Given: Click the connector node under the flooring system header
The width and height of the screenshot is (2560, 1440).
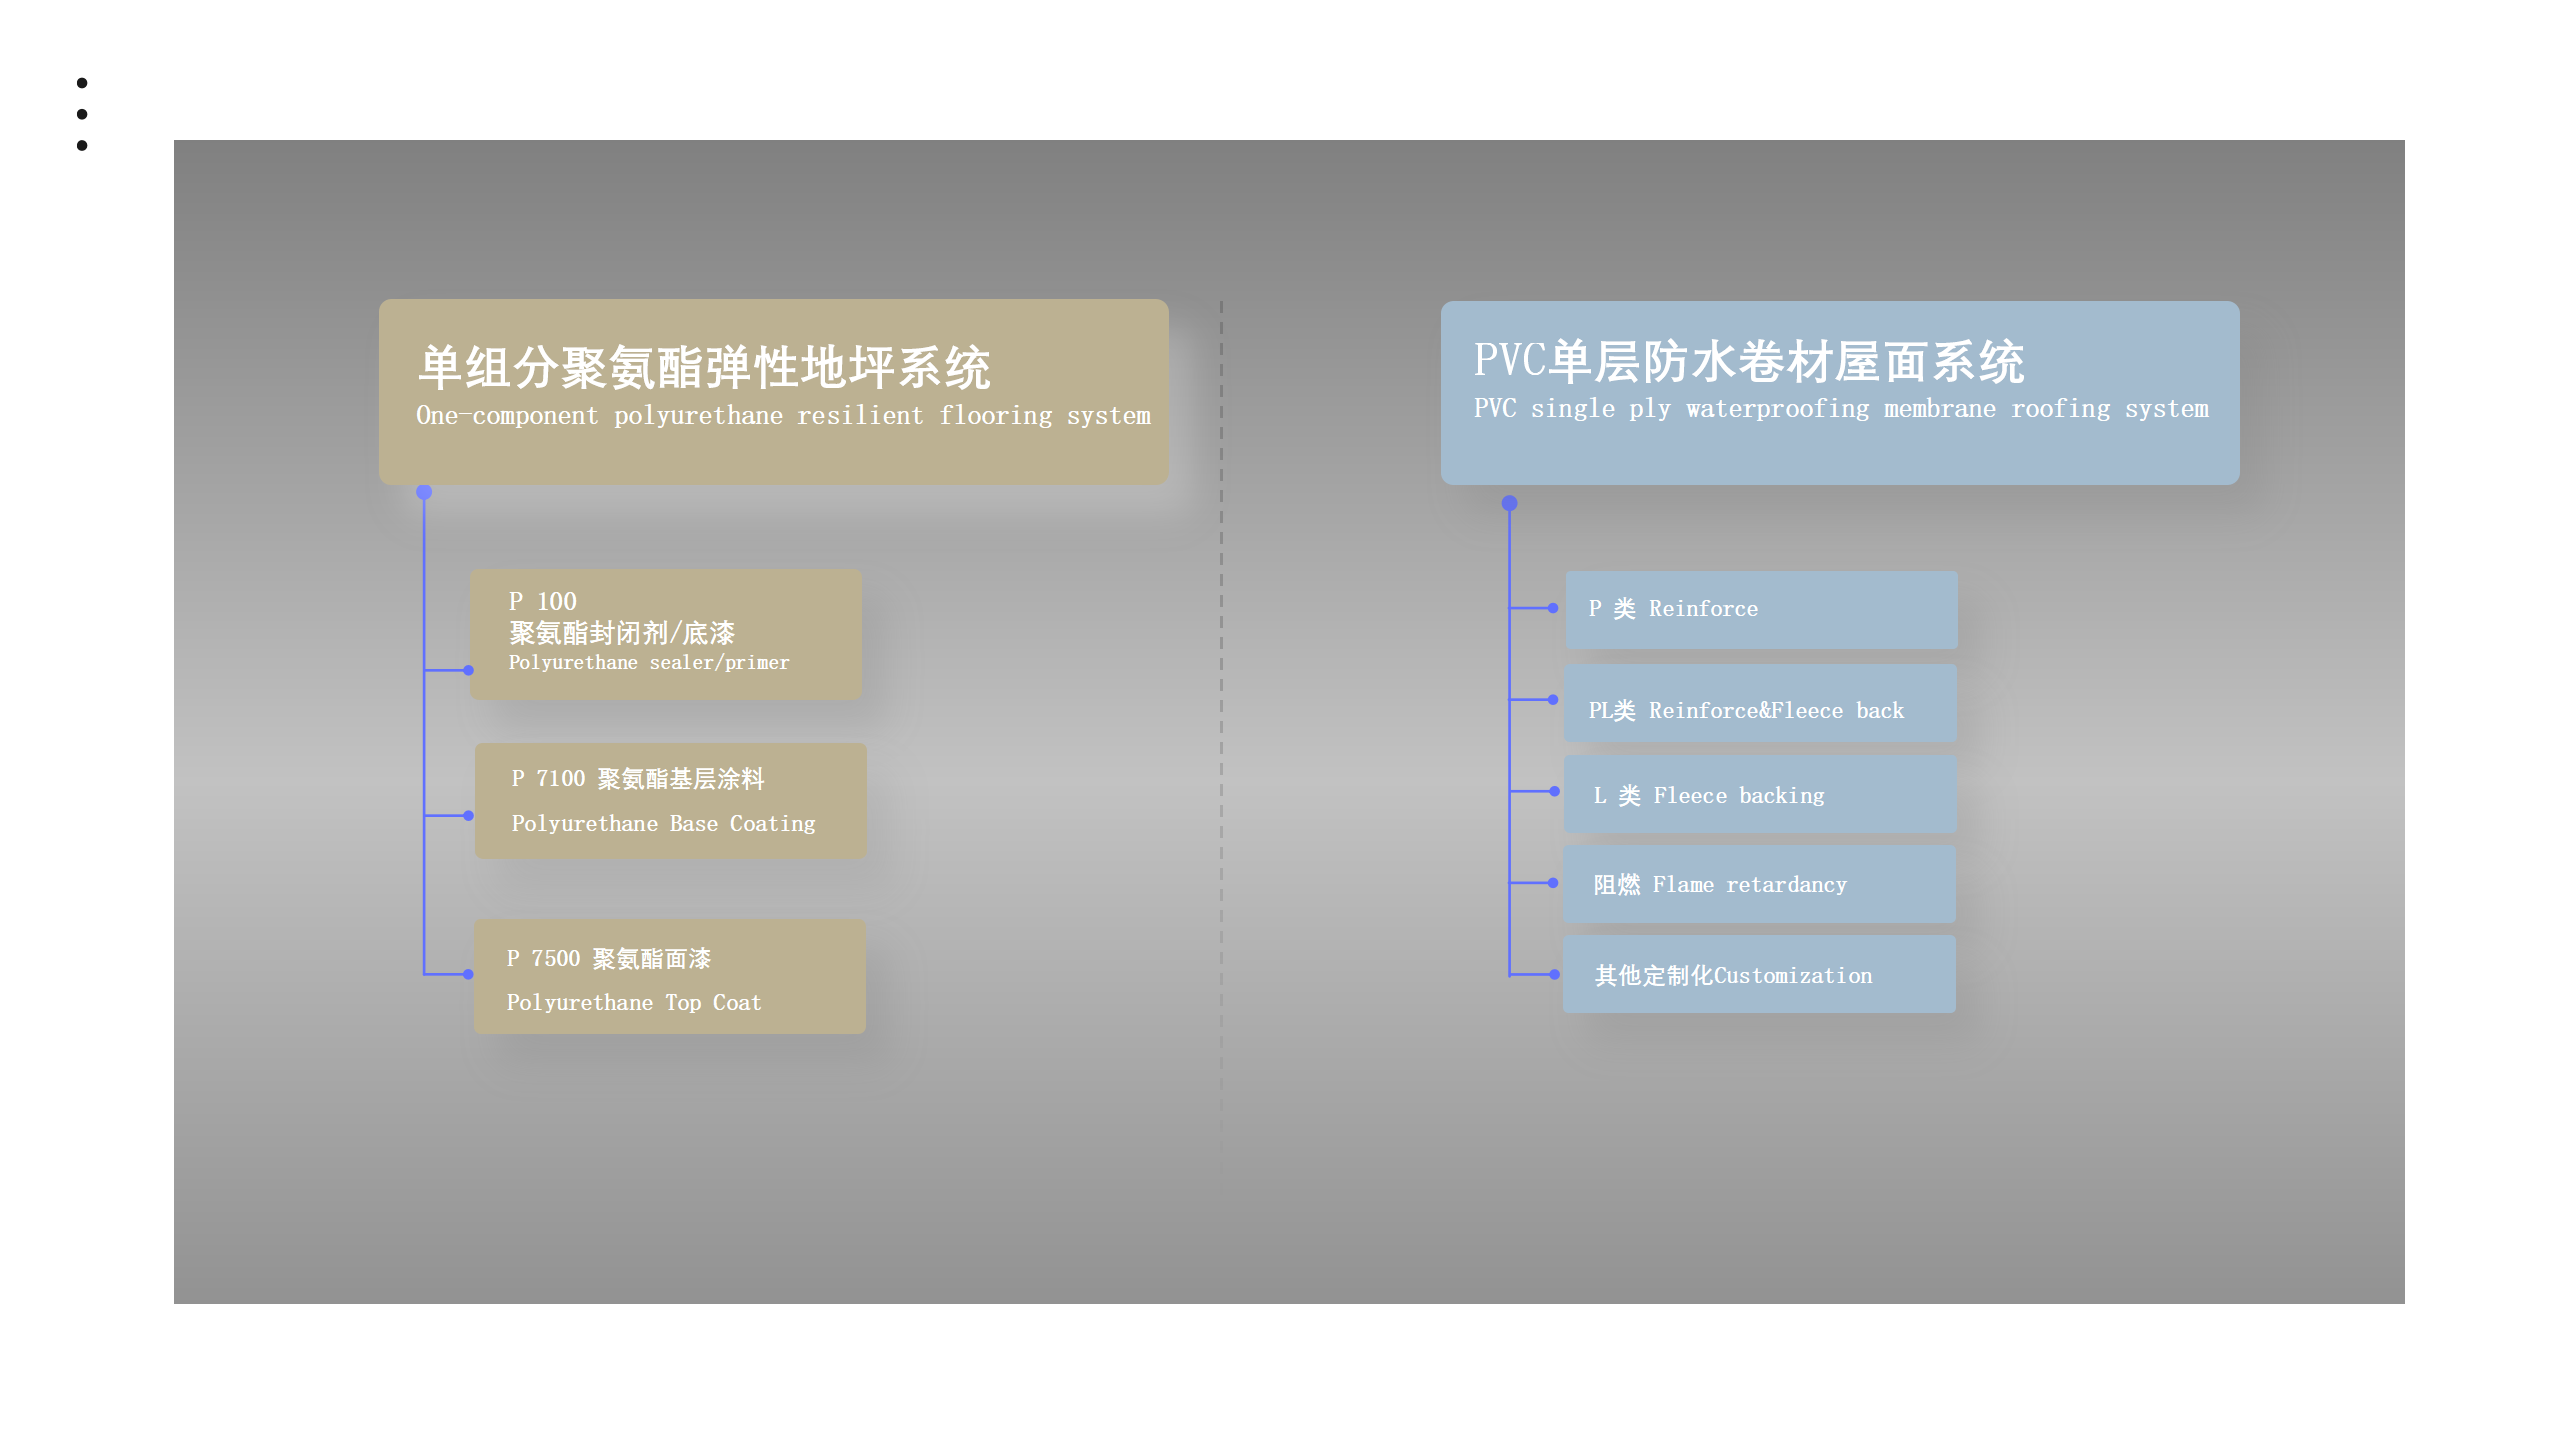Looking at the screenshot, I should [424, 492].
